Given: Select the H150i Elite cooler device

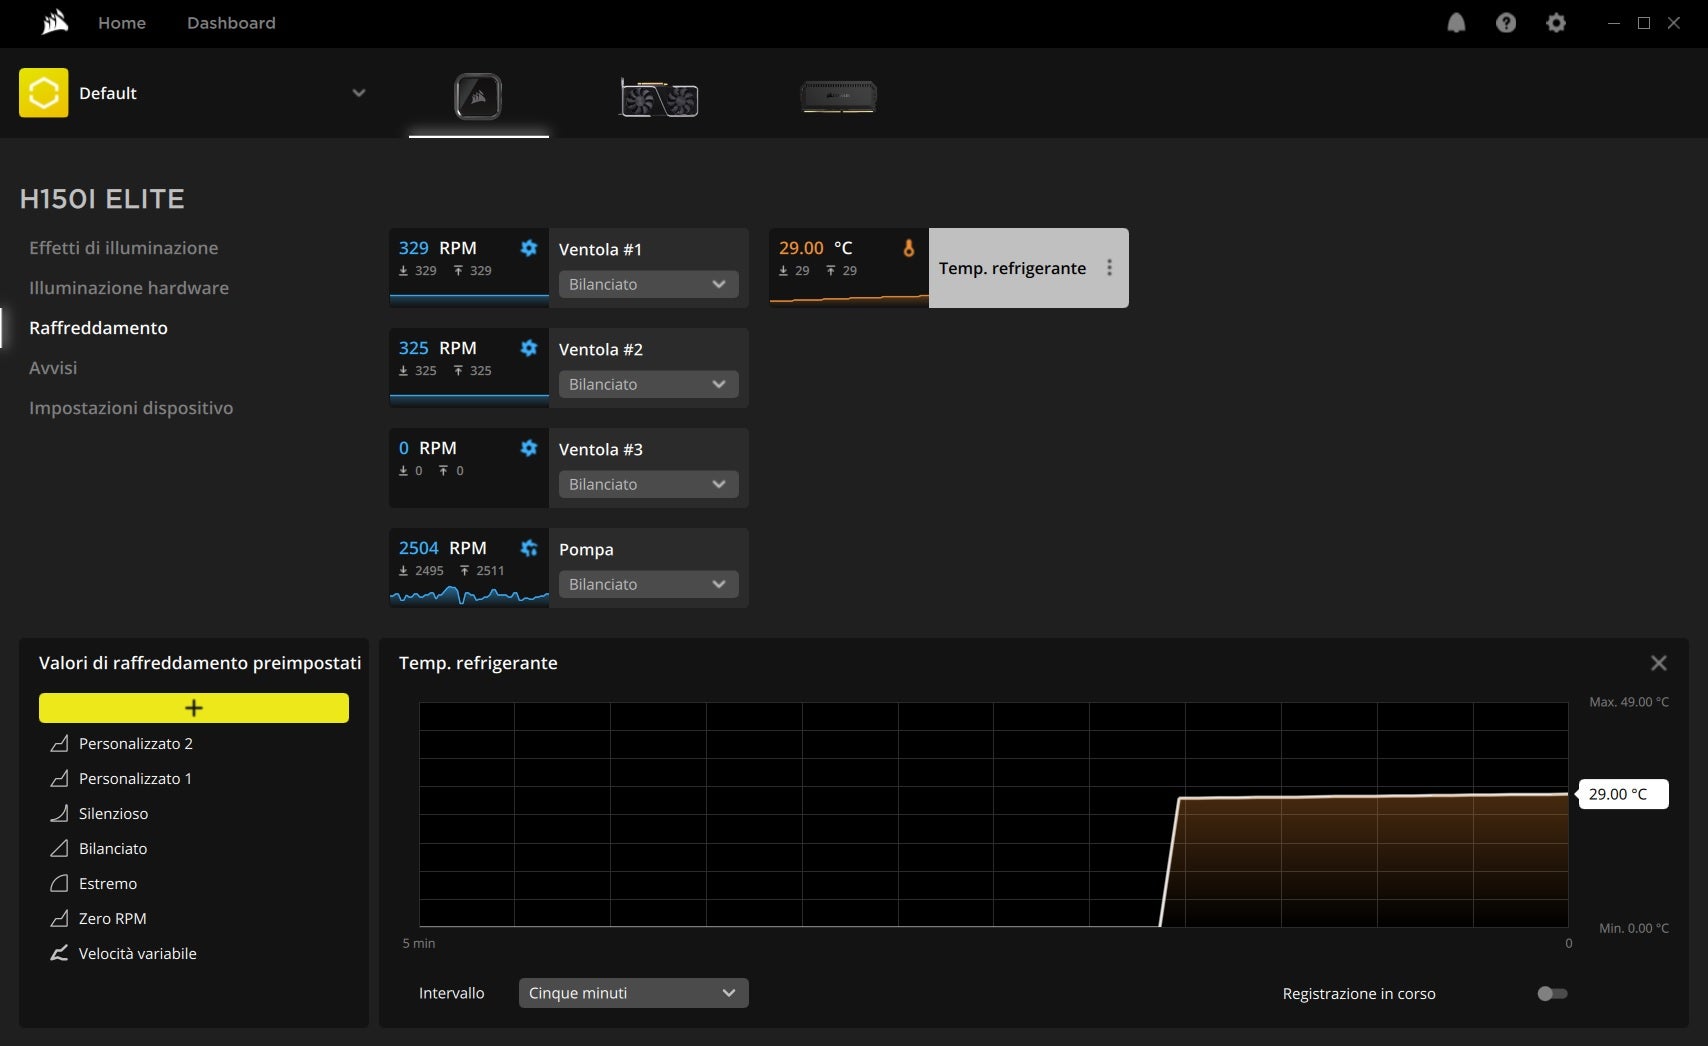Looking at the screenshot, I should coord(478,97).
